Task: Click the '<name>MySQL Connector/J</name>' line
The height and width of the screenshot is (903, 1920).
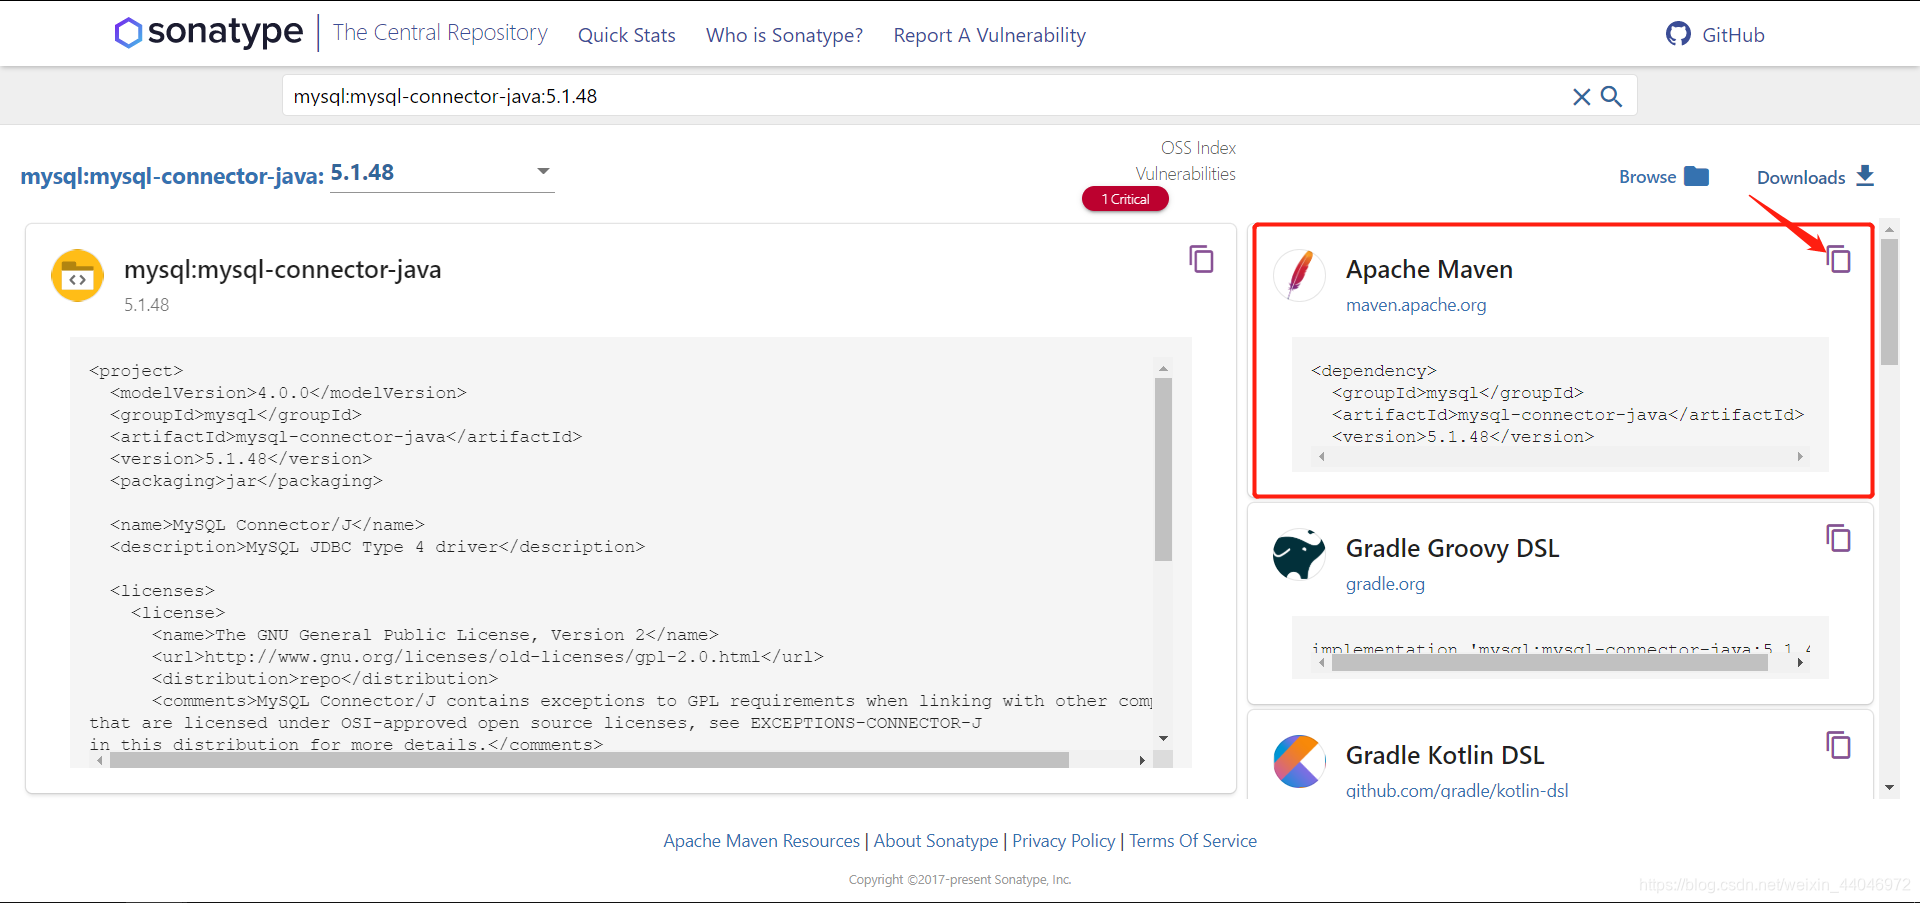Action: (267, 525)
